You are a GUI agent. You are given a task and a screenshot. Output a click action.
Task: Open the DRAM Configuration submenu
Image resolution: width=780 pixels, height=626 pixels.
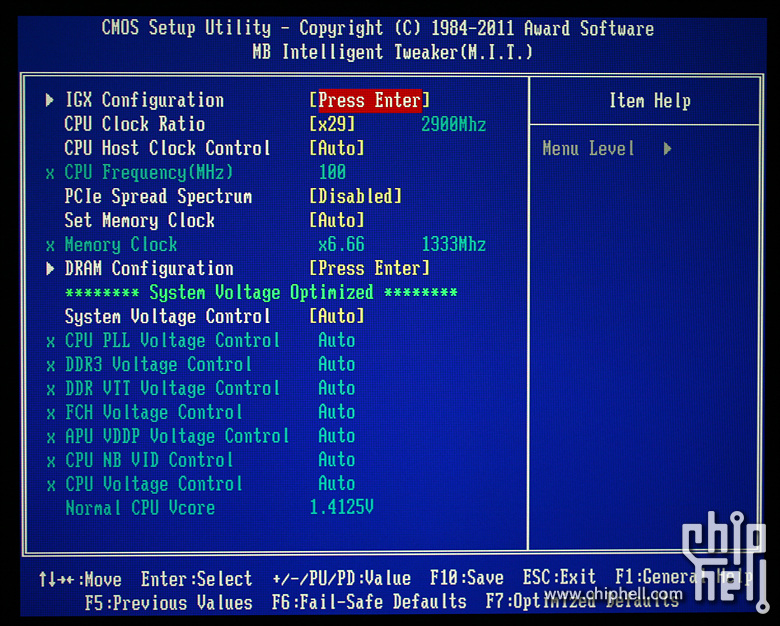149,269
